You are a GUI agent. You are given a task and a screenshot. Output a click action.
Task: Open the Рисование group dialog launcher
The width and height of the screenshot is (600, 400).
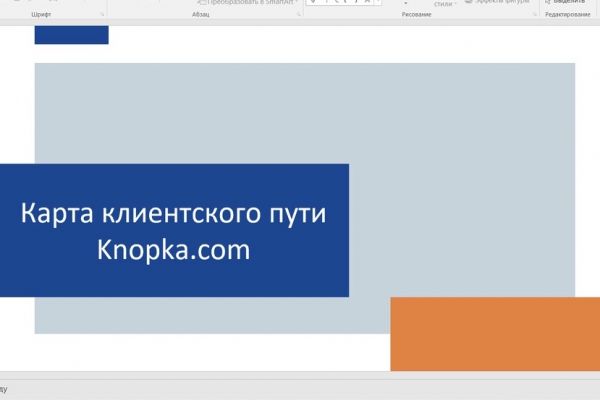(535, 15)
